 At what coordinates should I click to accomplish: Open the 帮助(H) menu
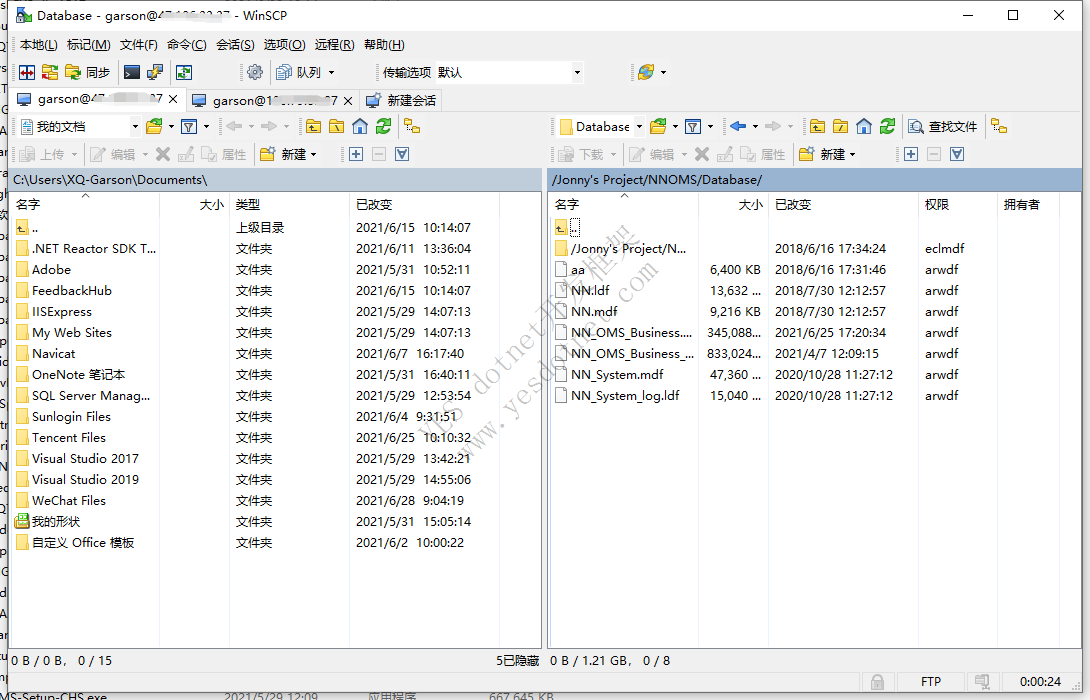pos(384,44)
